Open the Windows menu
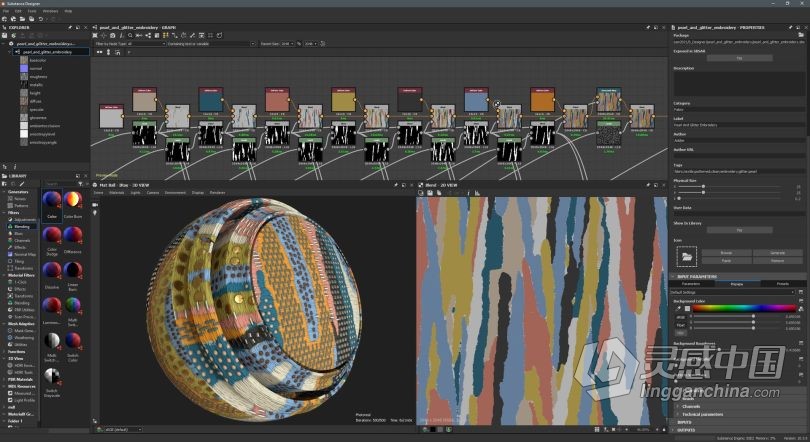 [x=50, y=11]
